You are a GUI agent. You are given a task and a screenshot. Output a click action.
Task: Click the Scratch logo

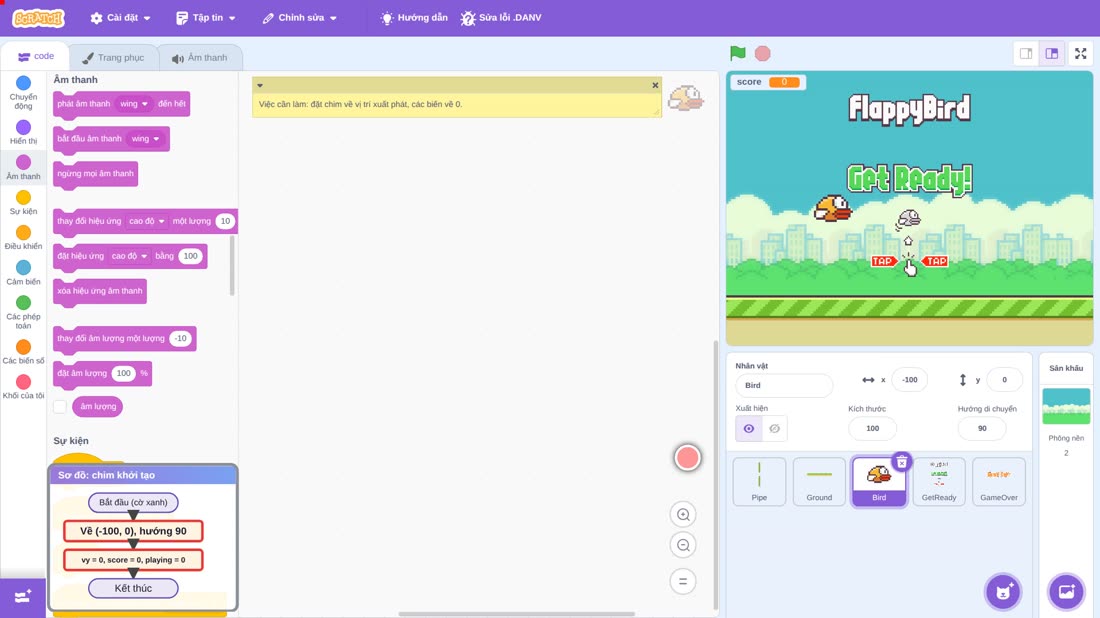pyautogui.click(x=39, y=18)
